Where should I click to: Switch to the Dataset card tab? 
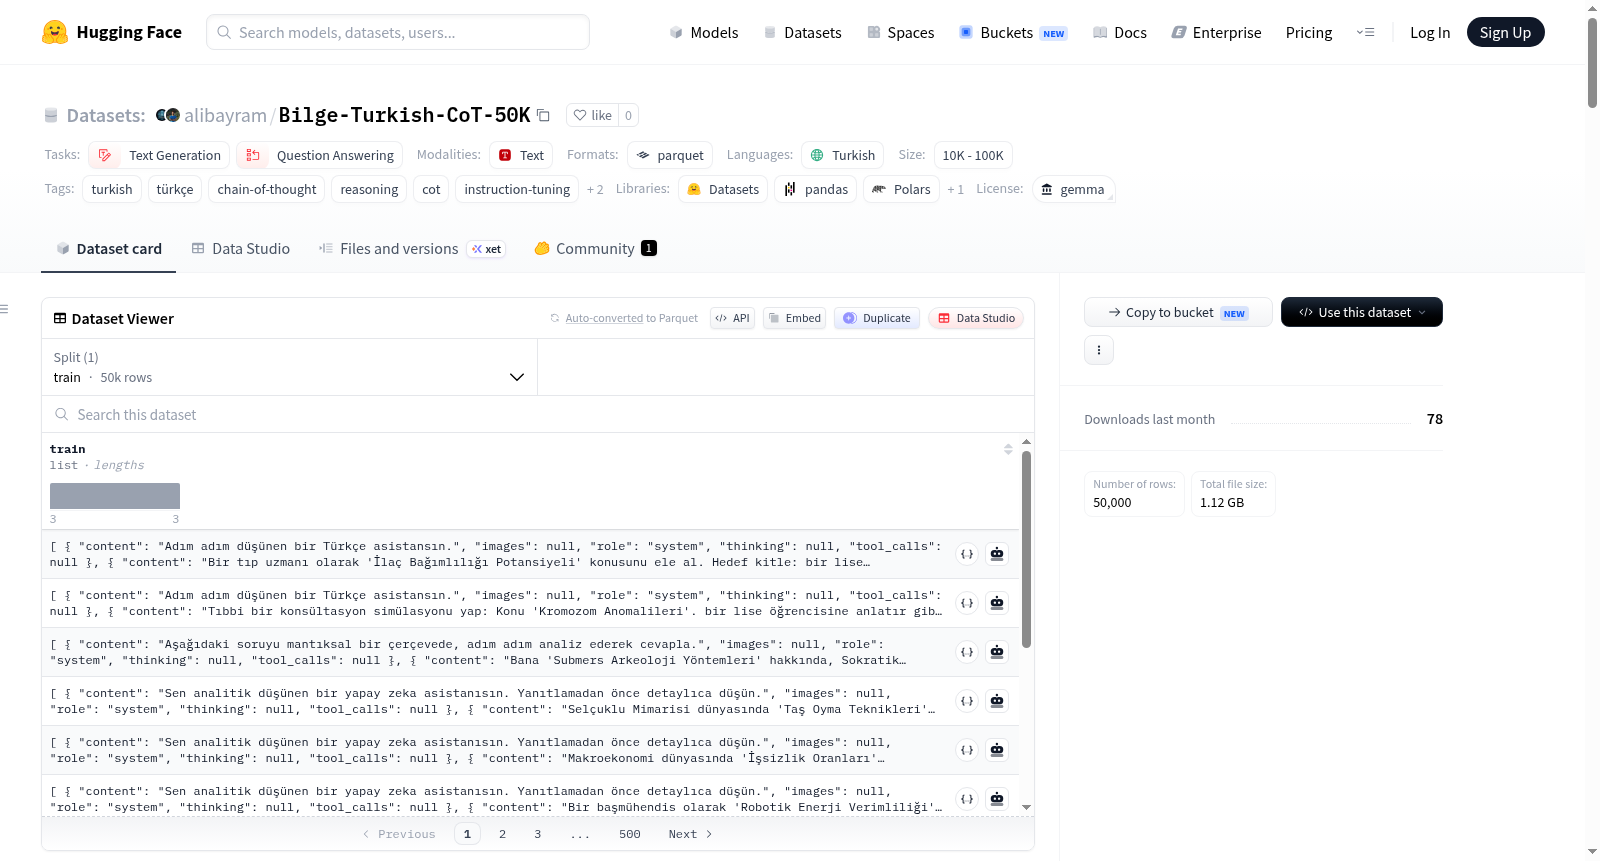coord(108,248)
